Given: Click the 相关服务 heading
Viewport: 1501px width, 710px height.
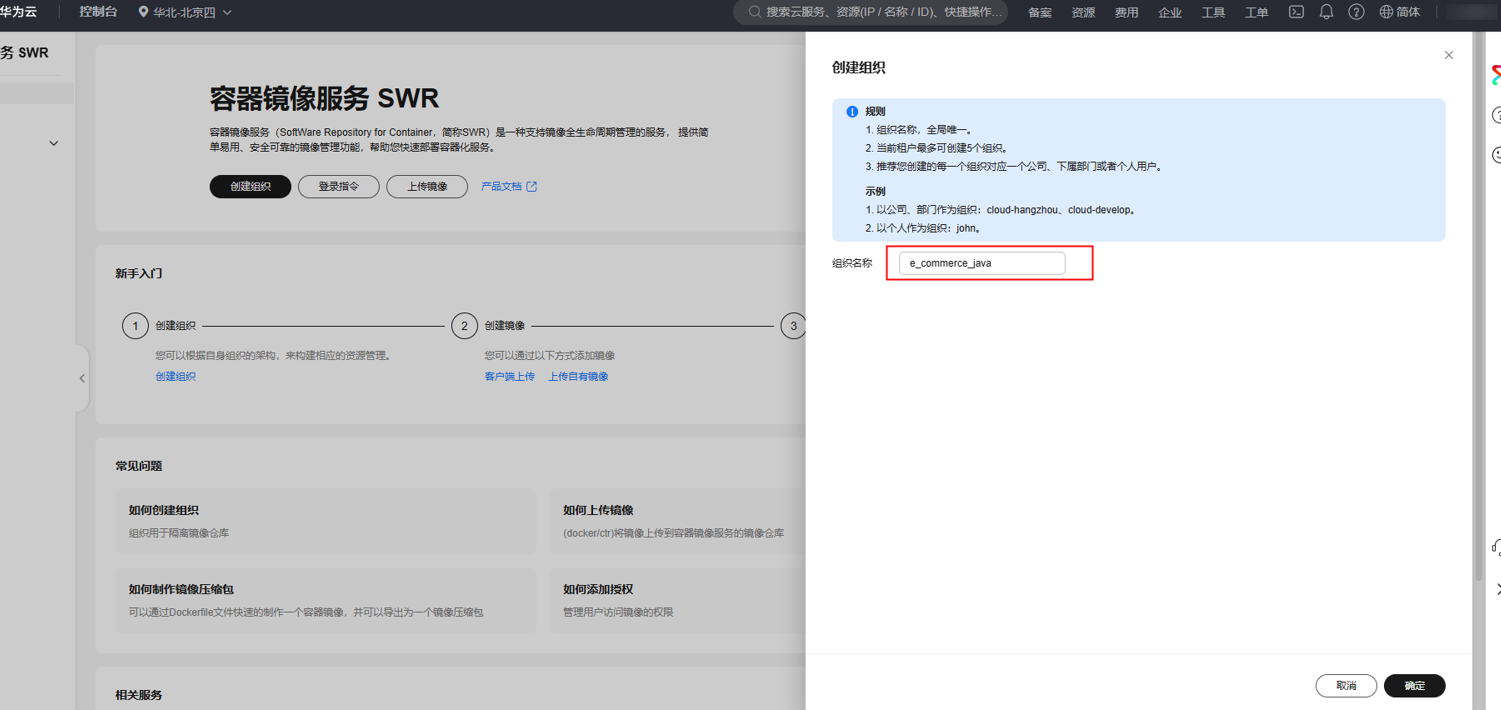Looking at the screenshot, I should click(x=139, y=695).
